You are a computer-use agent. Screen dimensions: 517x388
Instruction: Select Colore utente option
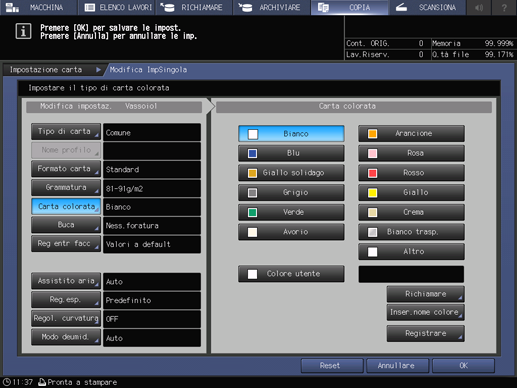[291, 274]
